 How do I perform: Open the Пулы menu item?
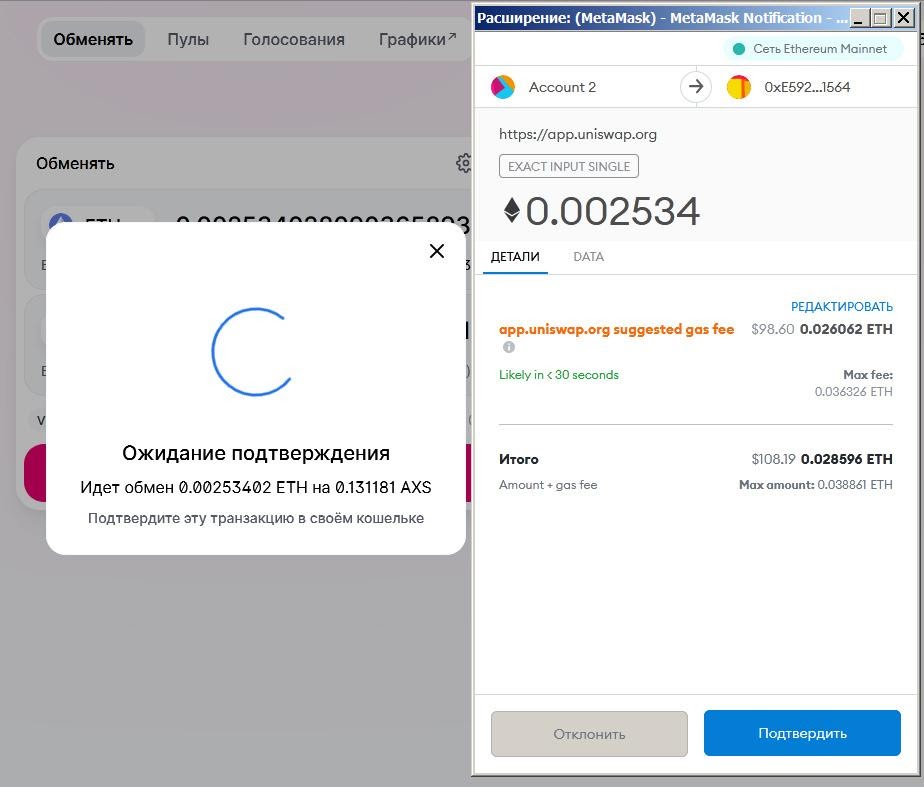[x=187, y=39]
